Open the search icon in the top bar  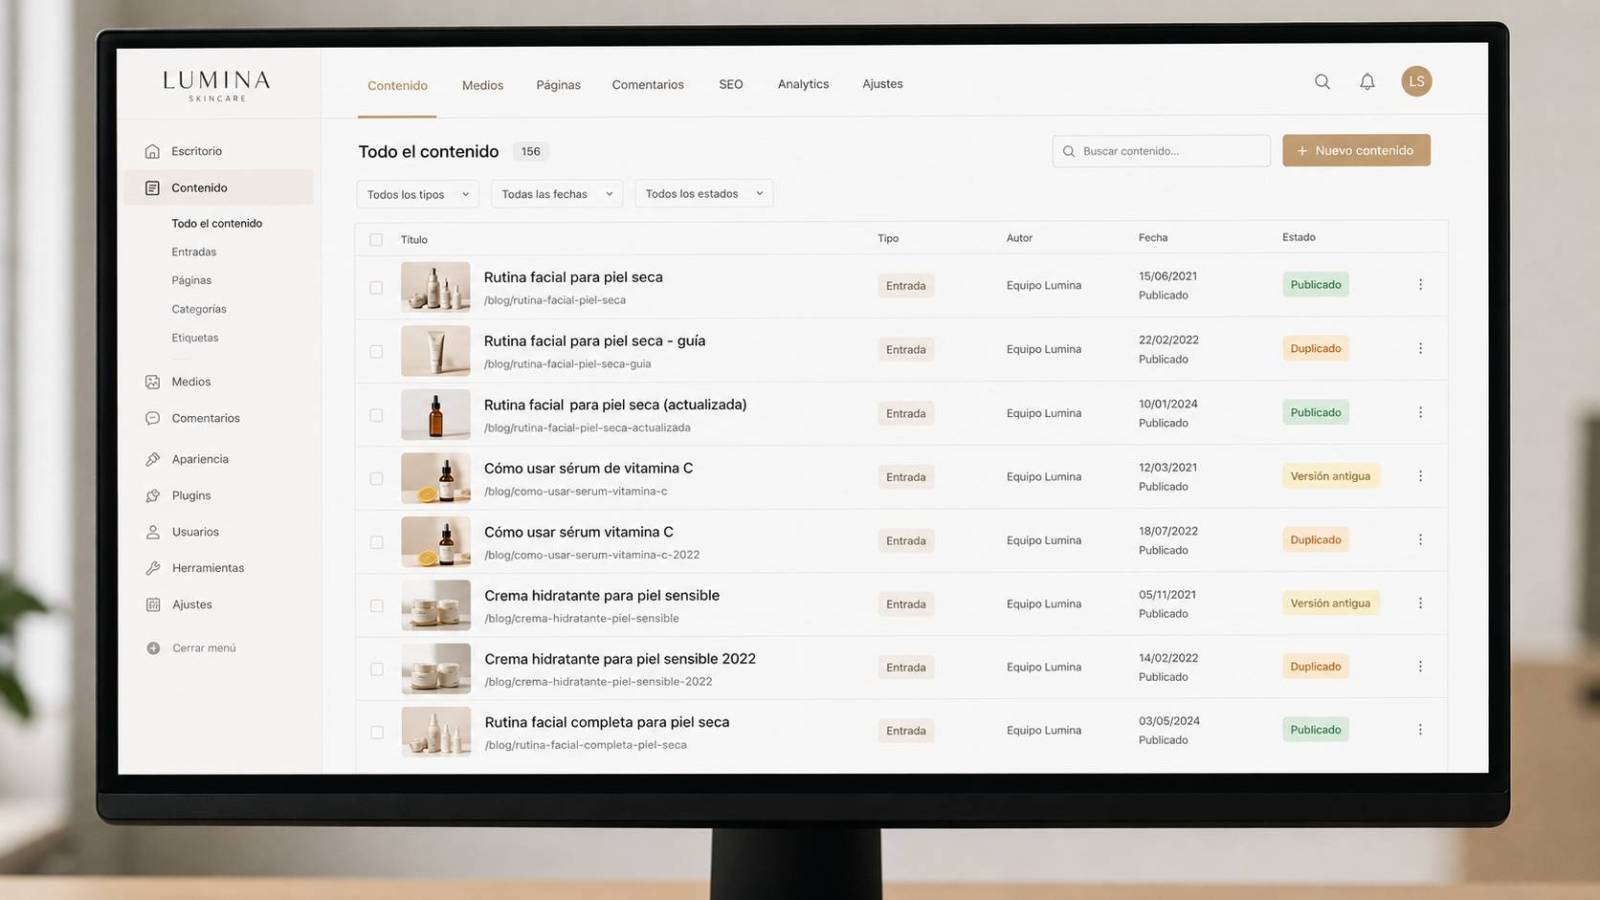click(1322, 82)
